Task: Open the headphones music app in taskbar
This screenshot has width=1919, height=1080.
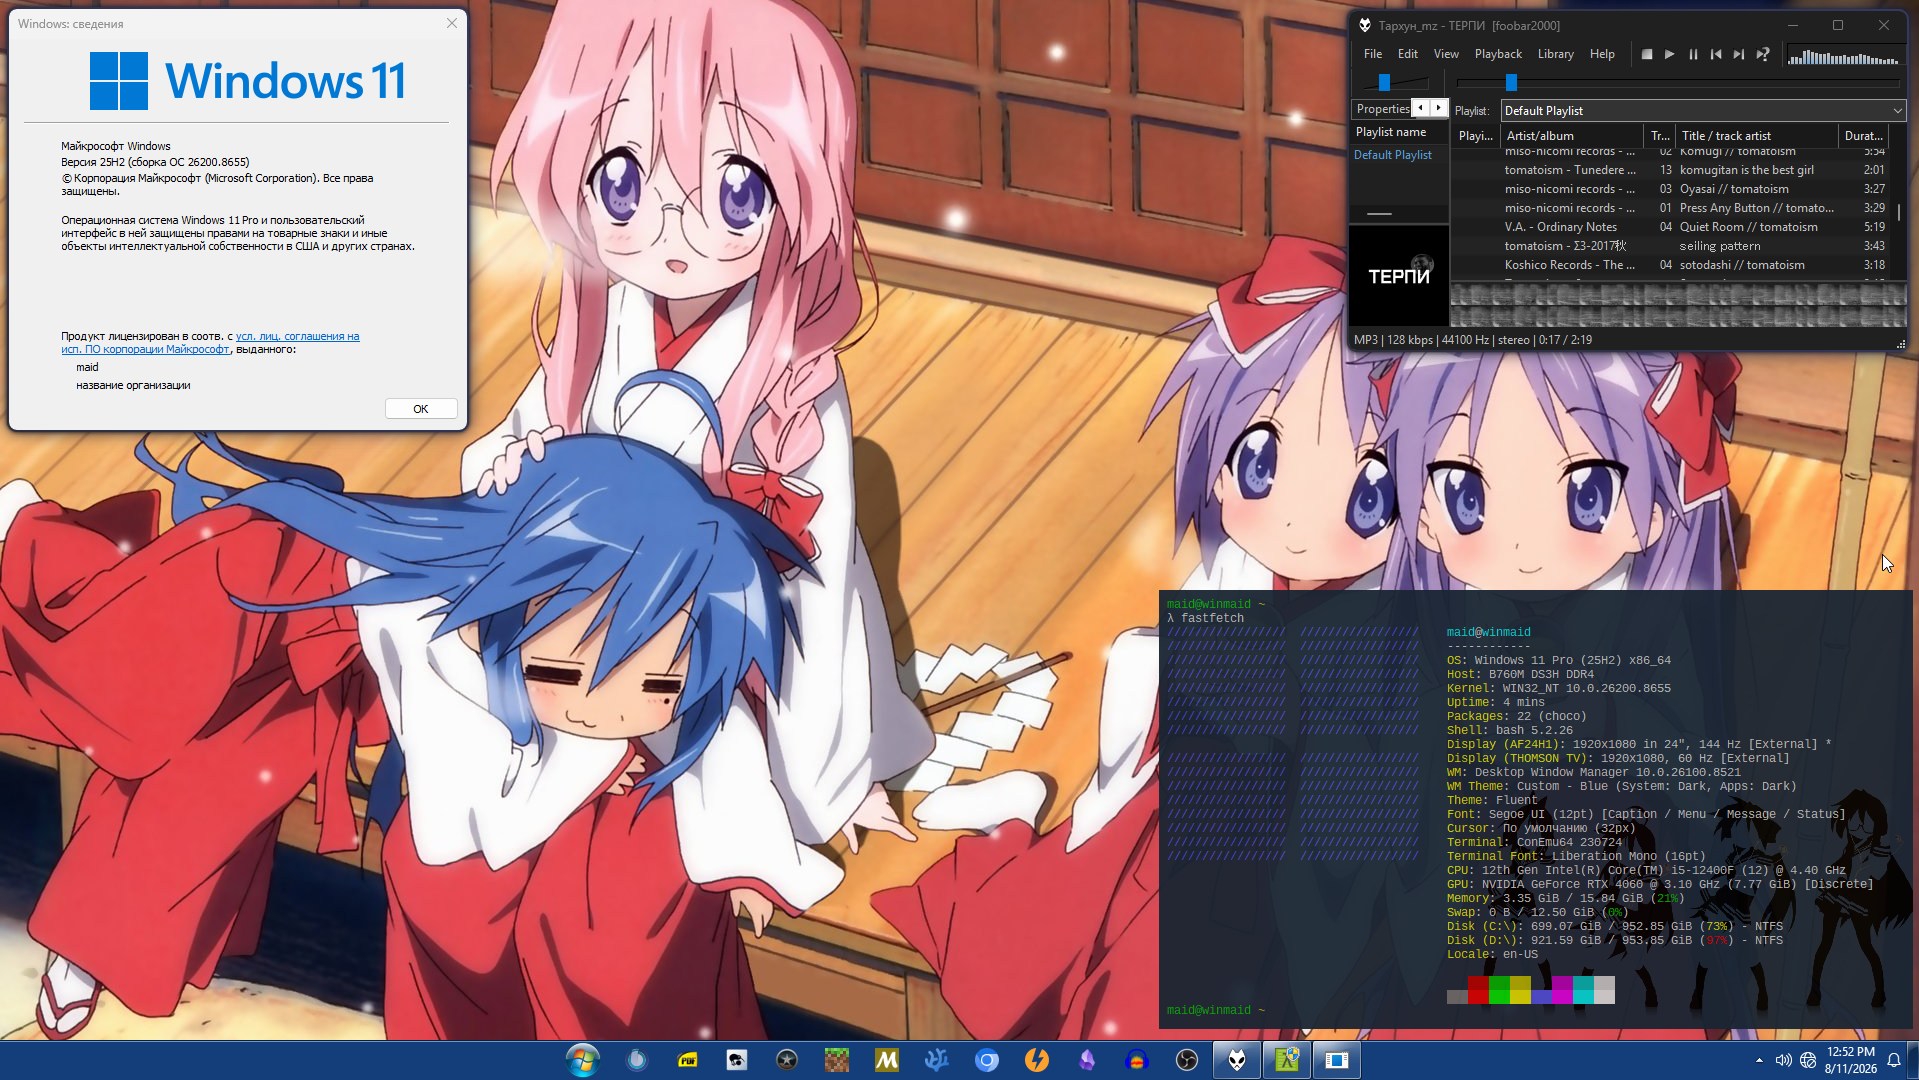Action: pyautogui.click(x=1137, y=1060)
